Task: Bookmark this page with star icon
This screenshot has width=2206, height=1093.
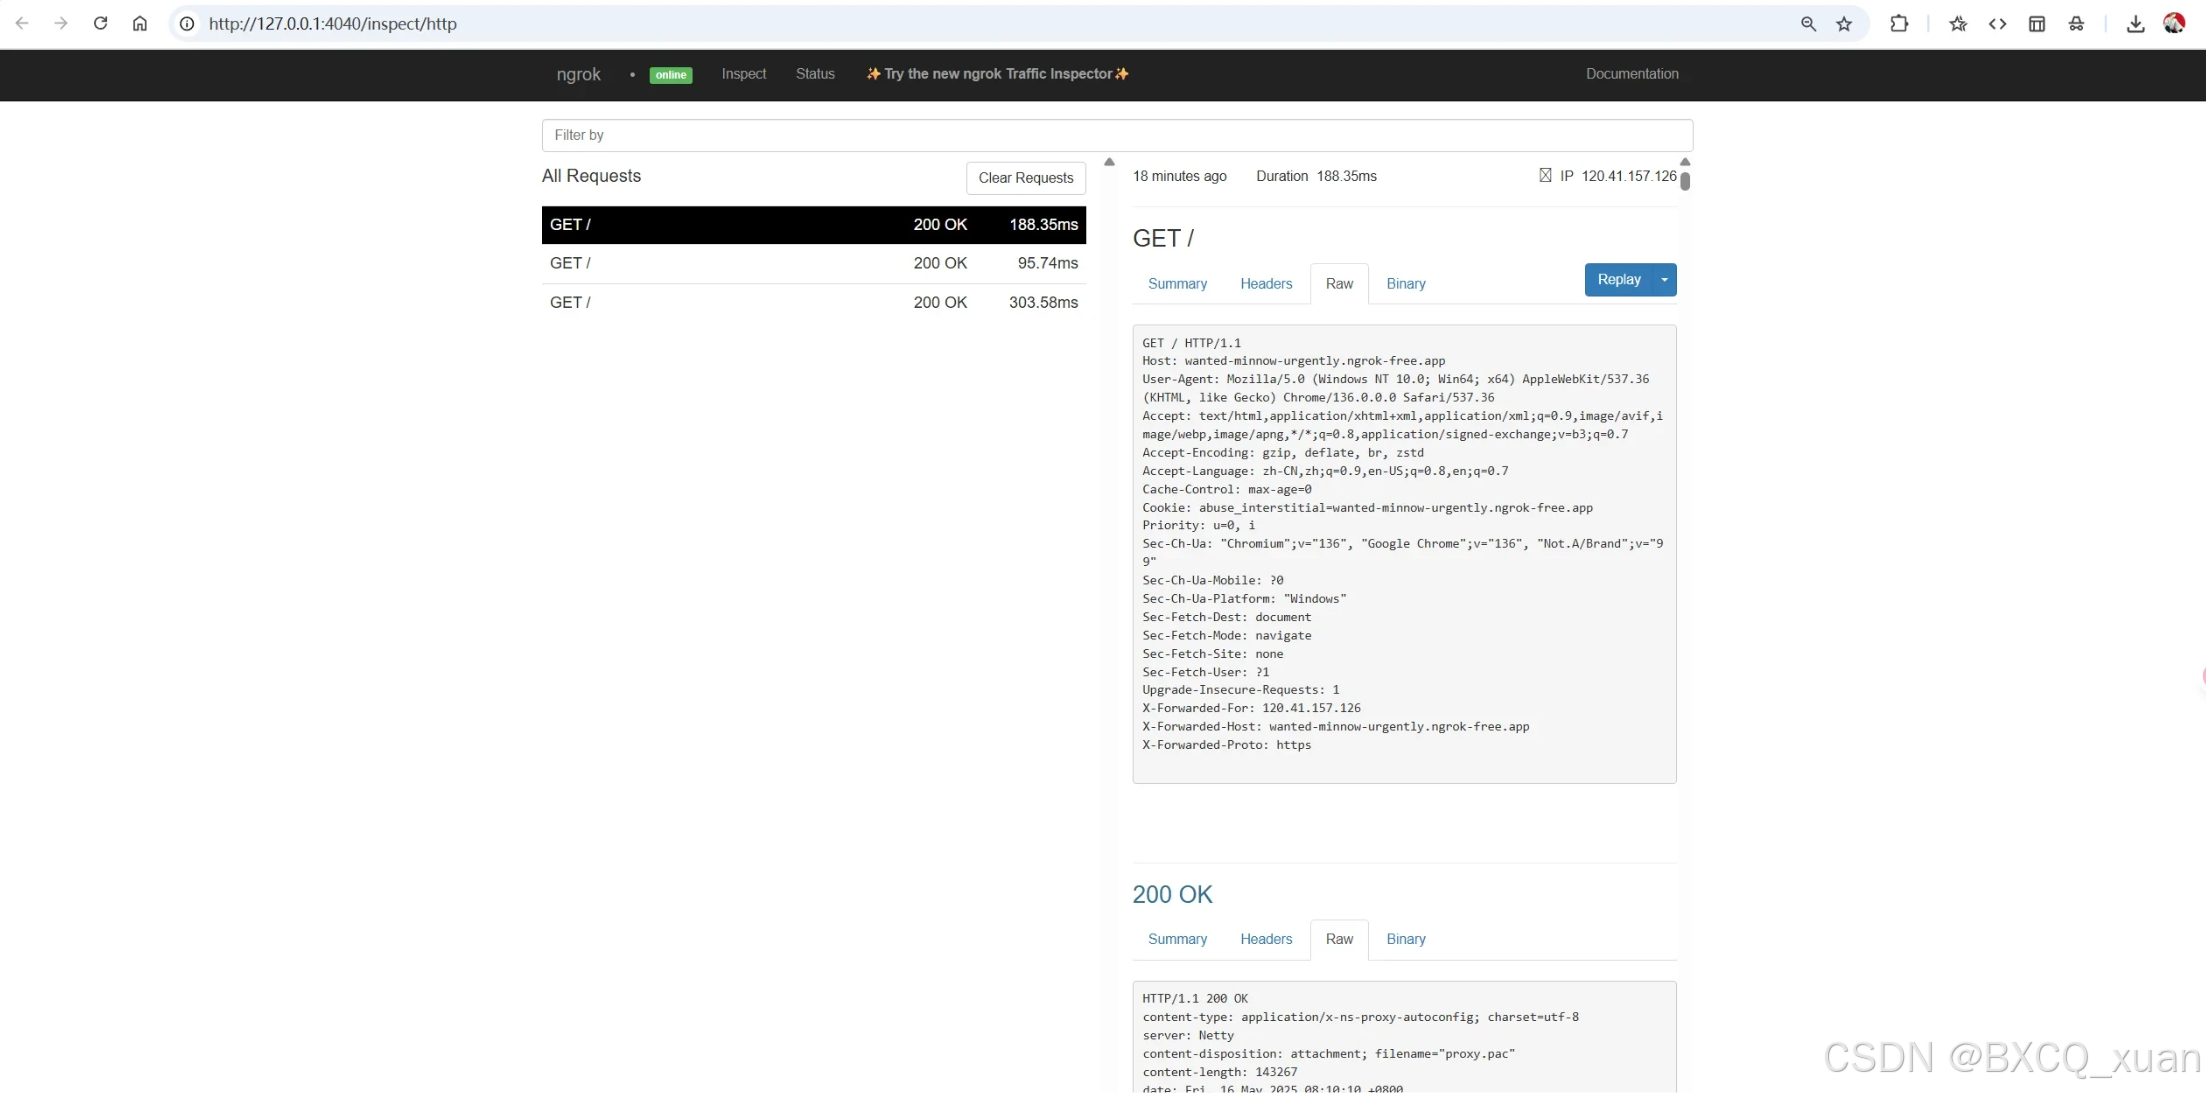Action: (1844, 23)
